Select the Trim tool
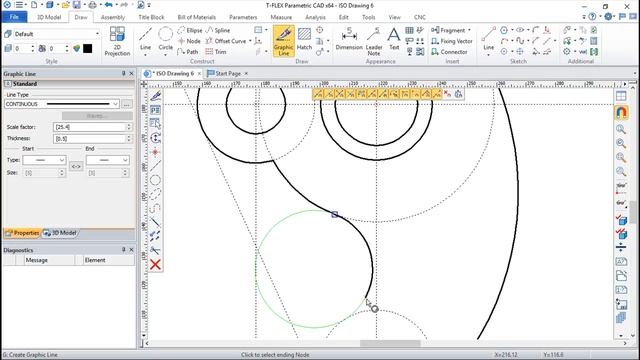The width and height of the screenshot is (640, 360). coord(216,52)
